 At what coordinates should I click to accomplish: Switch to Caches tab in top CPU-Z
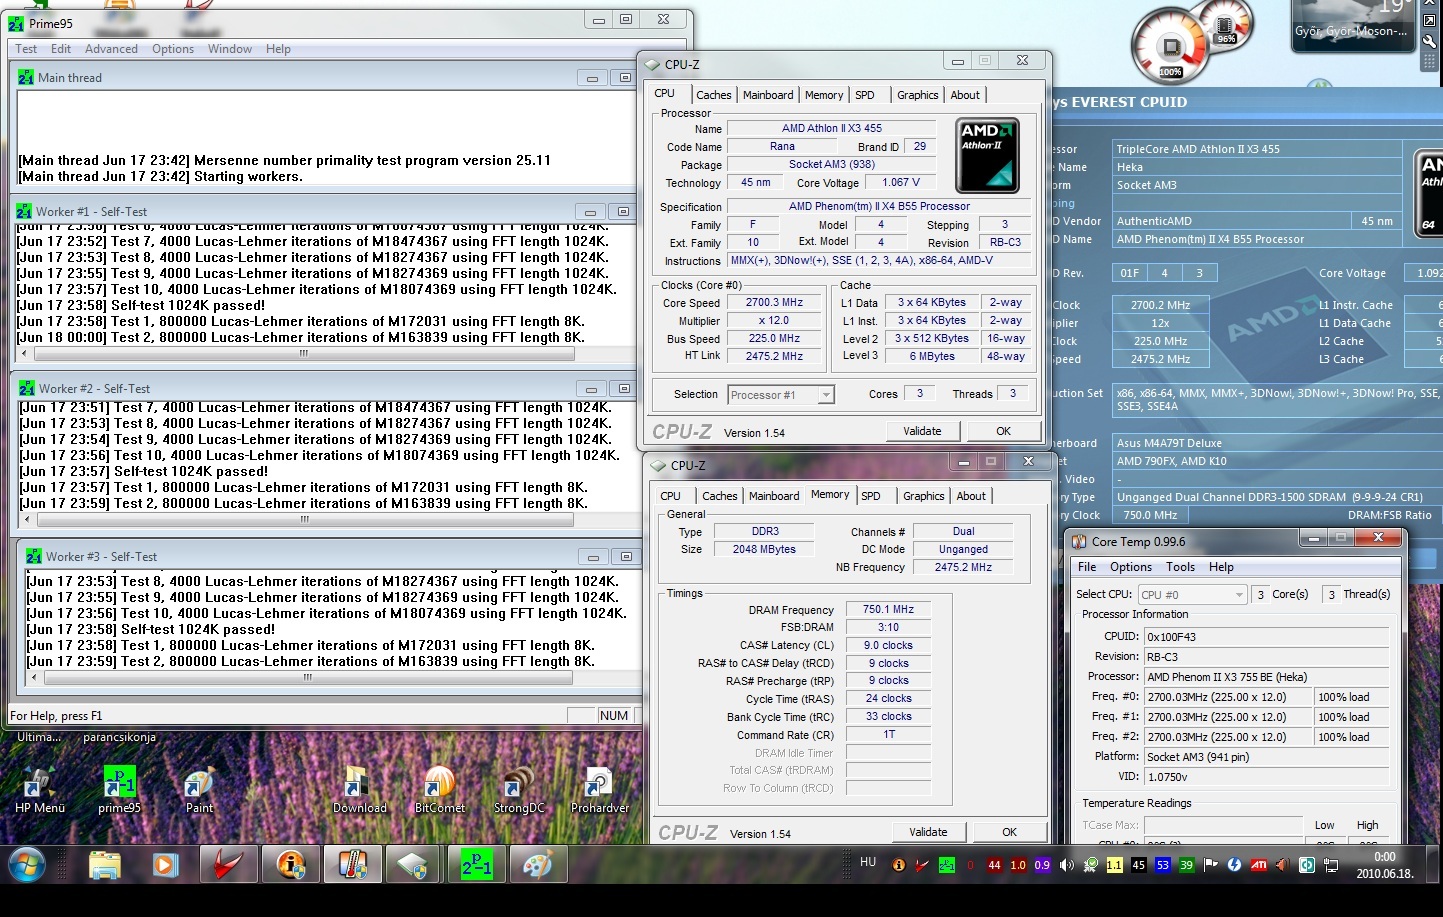coord(714,95)
